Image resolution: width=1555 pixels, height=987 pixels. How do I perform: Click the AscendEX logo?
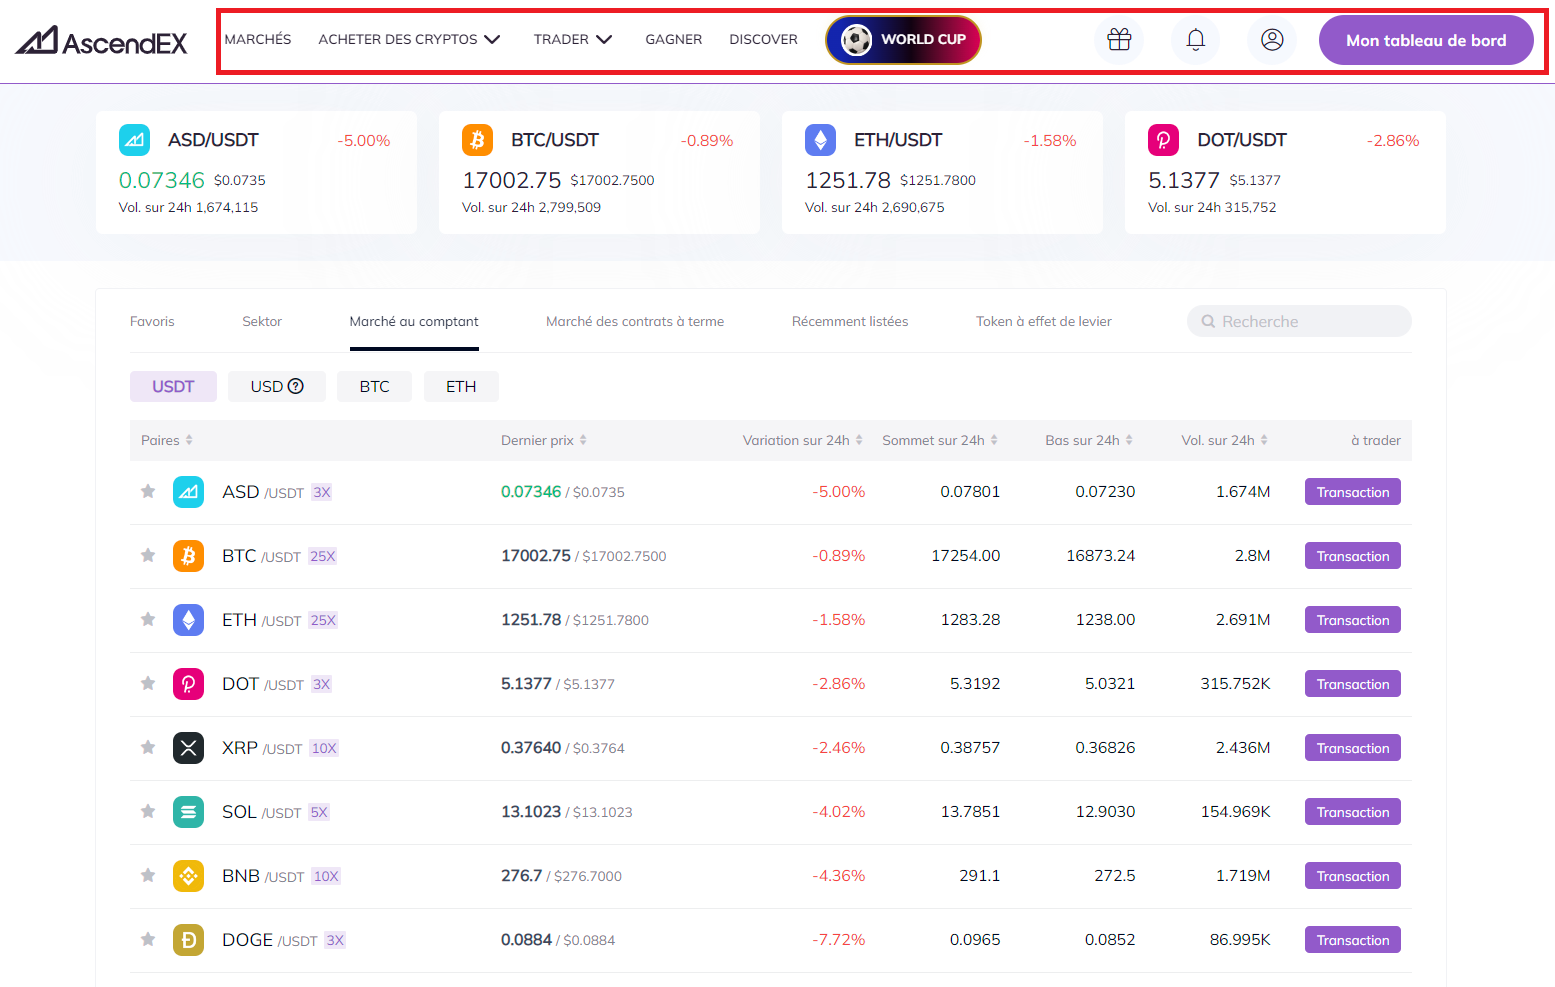pos(101,40)
